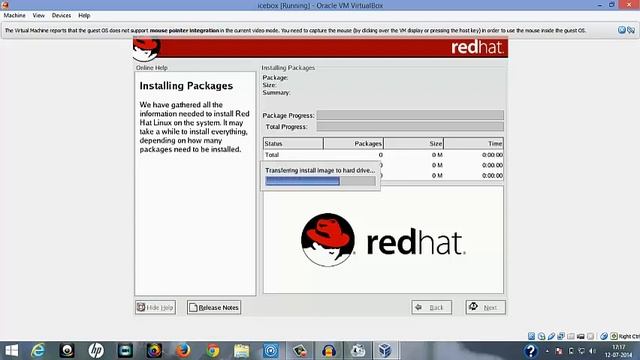Click the shared folders status icon
Screen dimensions: 640x360
571,336
